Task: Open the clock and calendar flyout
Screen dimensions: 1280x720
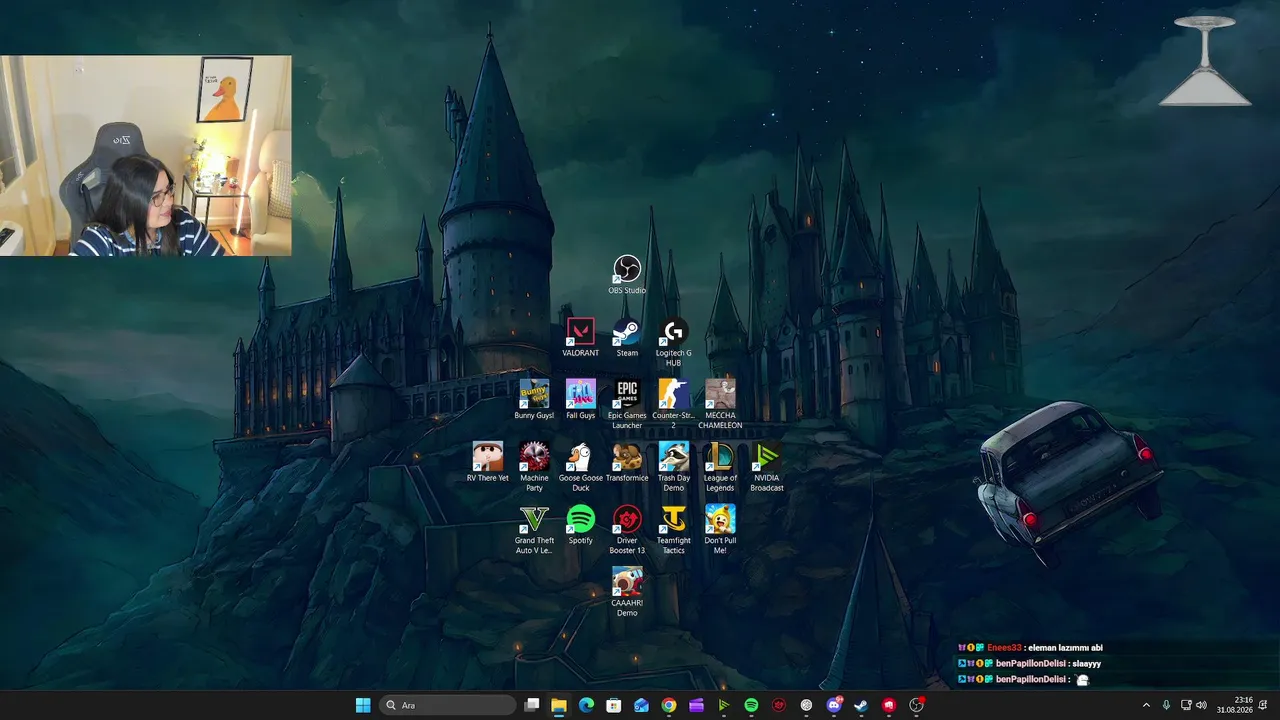Action: point(1236,705)
